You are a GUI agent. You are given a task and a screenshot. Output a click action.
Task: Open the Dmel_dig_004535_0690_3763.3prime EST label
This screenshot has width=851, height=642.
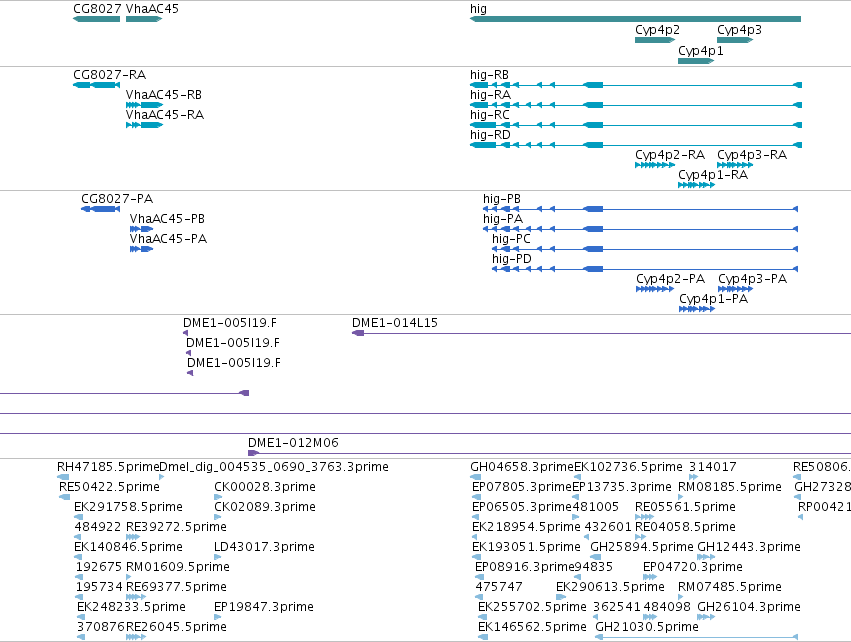click(275, 467)
